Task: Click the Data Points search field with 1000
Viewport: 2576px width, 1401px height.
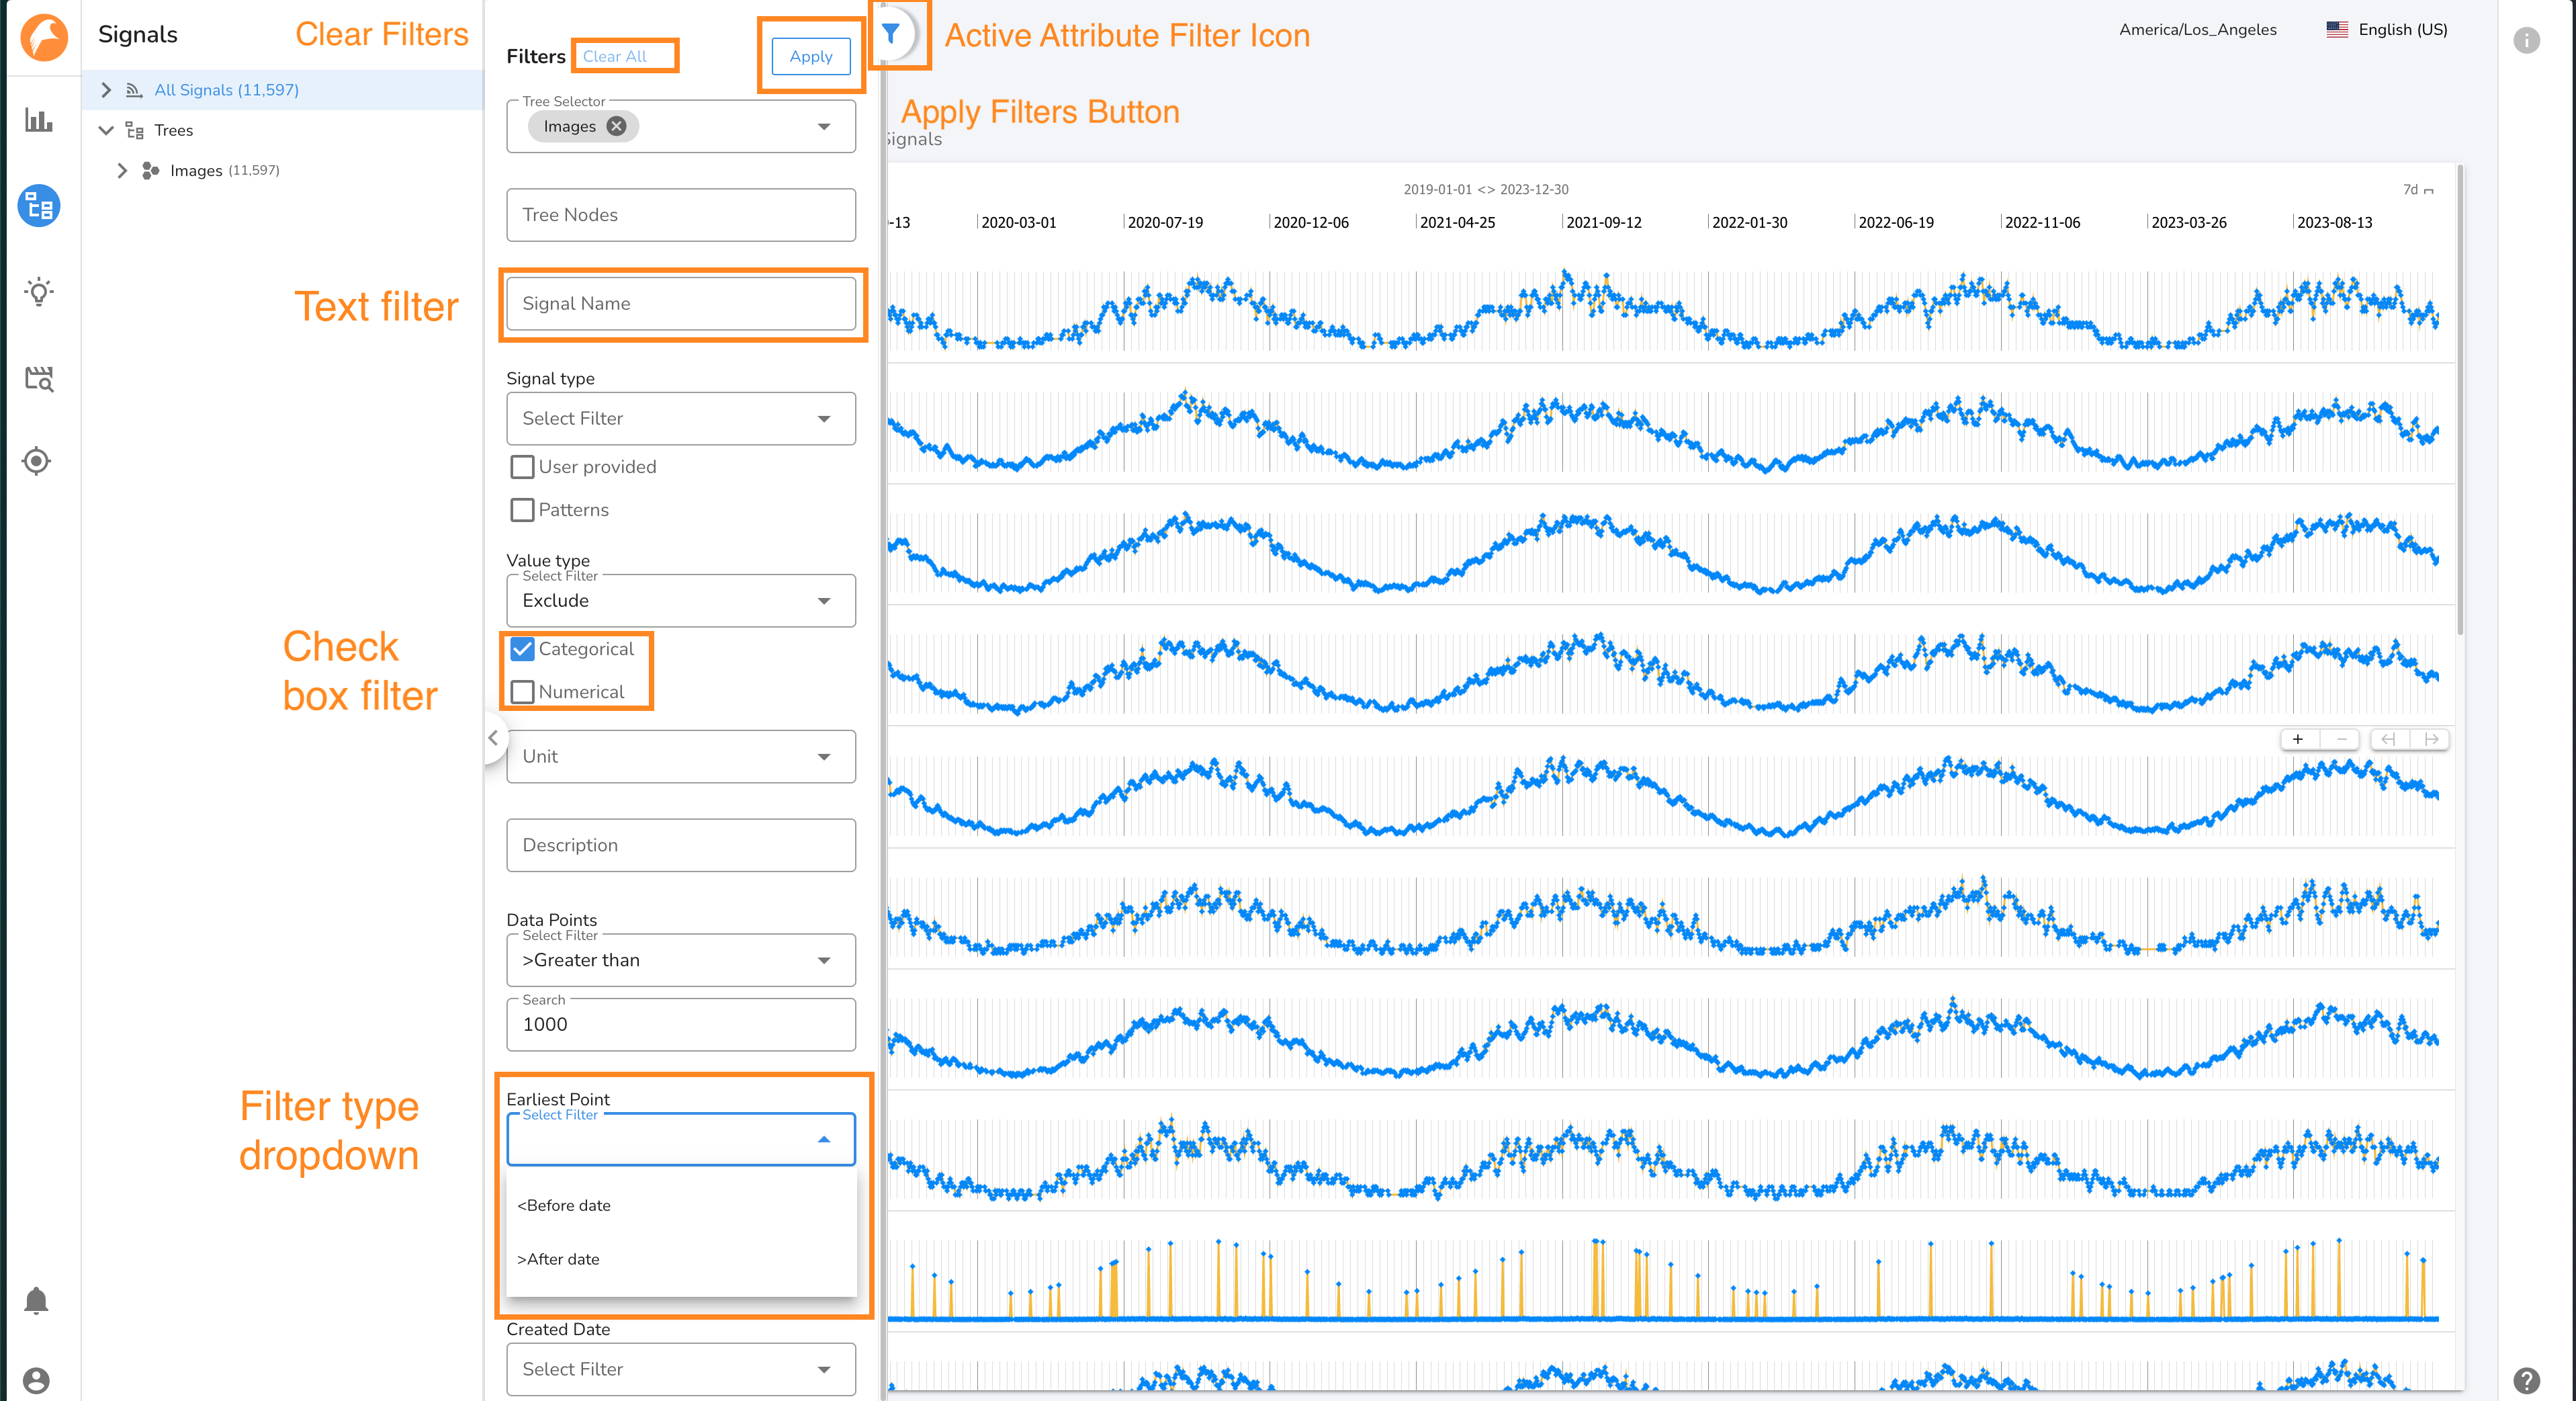Action: (x=681, y=1024)
